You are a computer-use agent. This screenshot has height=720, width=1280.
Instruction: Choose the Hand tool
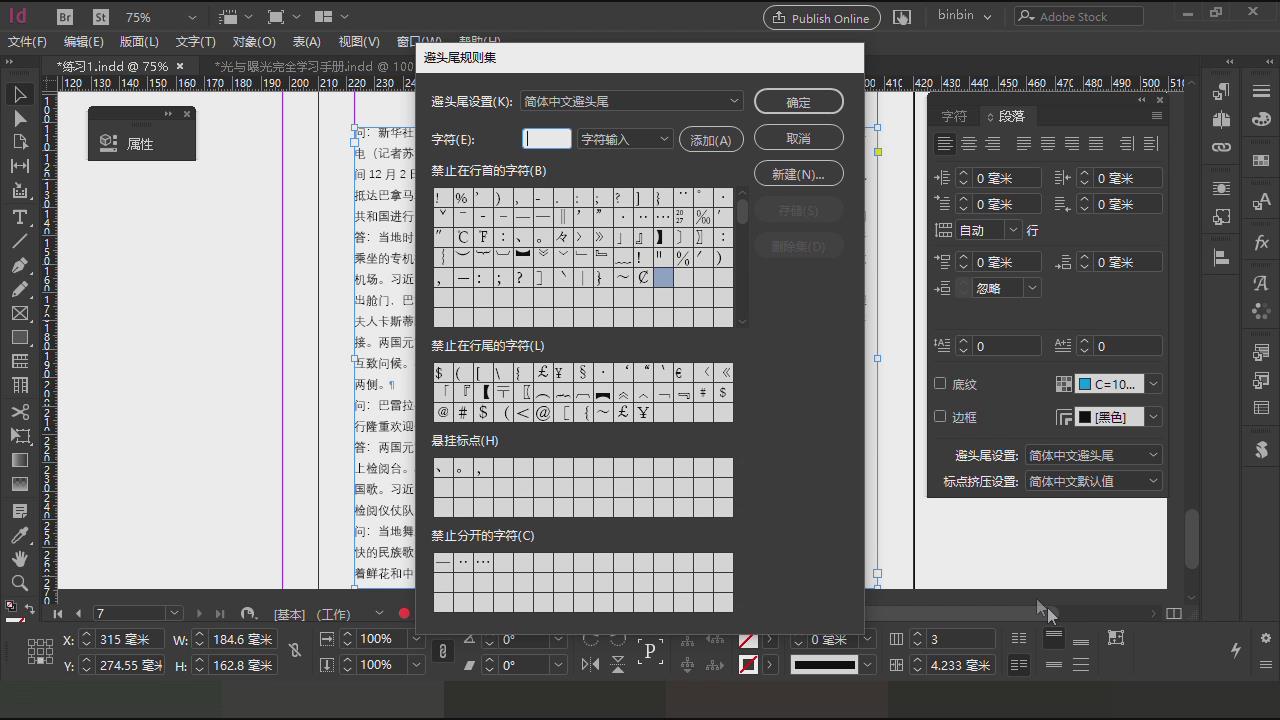point(19,559)
